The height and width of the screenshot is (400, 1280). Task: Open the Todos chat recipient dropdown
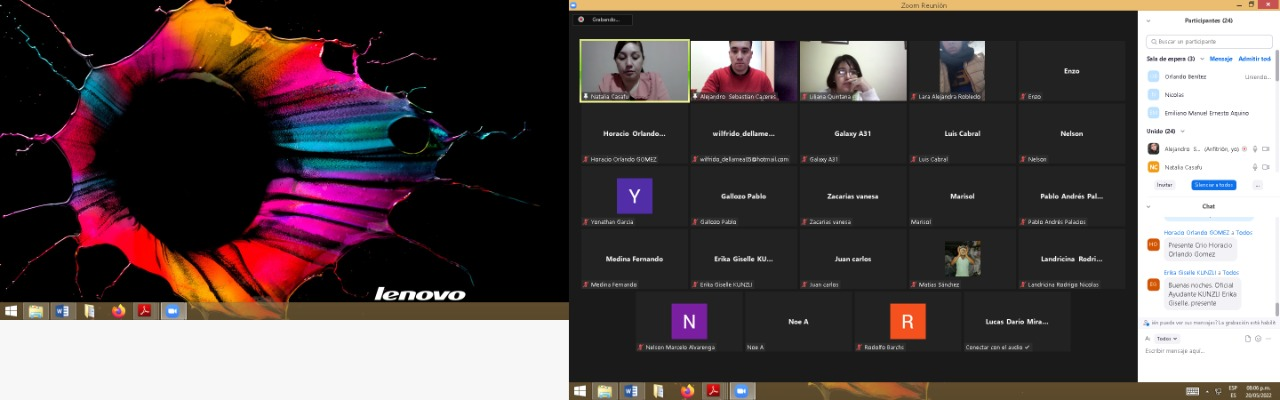click(x=1166, y=339)
